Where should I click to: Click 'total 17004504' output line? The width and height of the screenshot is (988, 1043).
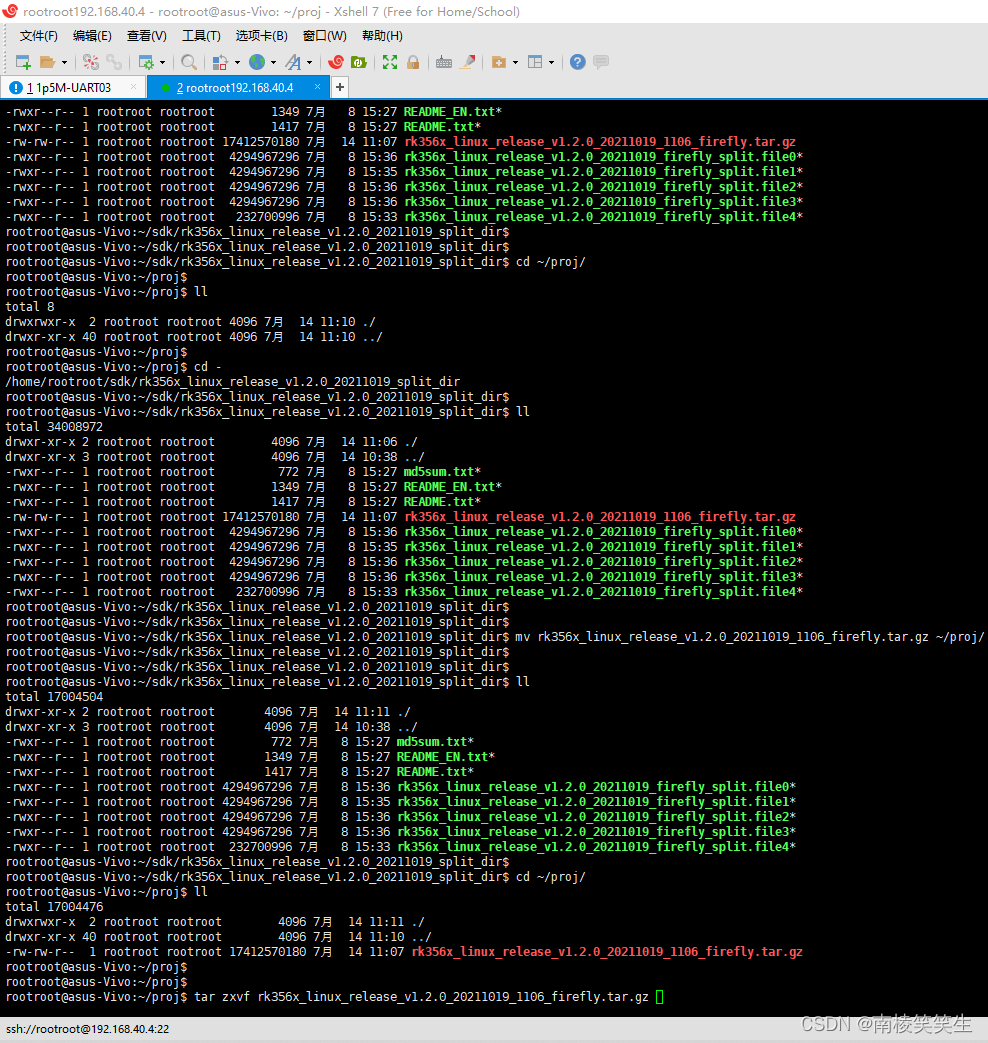[55, 696]
